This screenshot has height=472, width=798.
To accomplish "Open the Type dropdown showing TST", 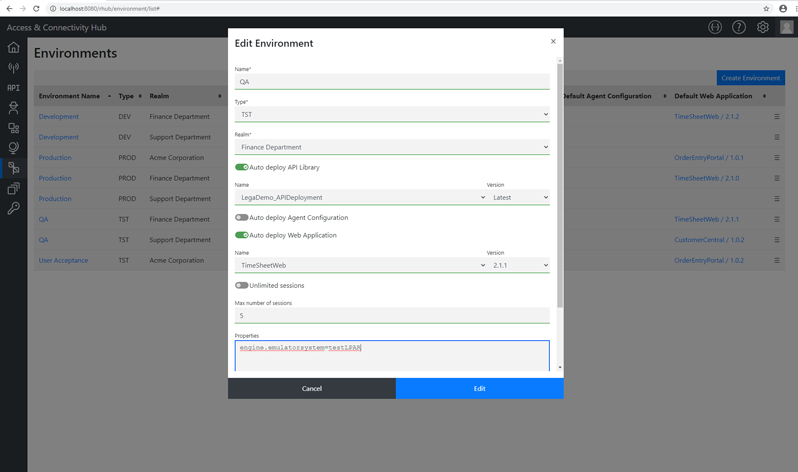I will 392,115.
